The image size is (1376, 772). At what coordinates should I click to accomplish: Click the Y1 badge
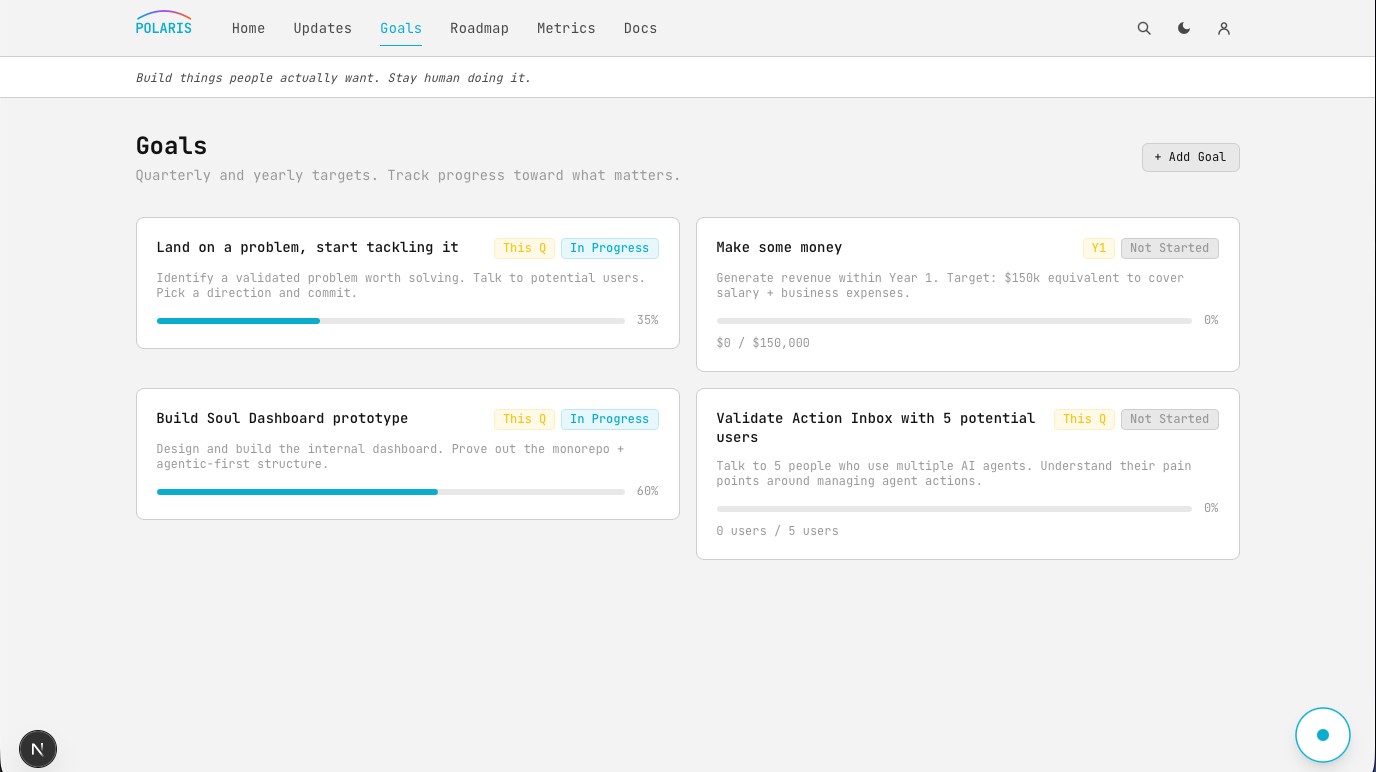coord(1098,248)
